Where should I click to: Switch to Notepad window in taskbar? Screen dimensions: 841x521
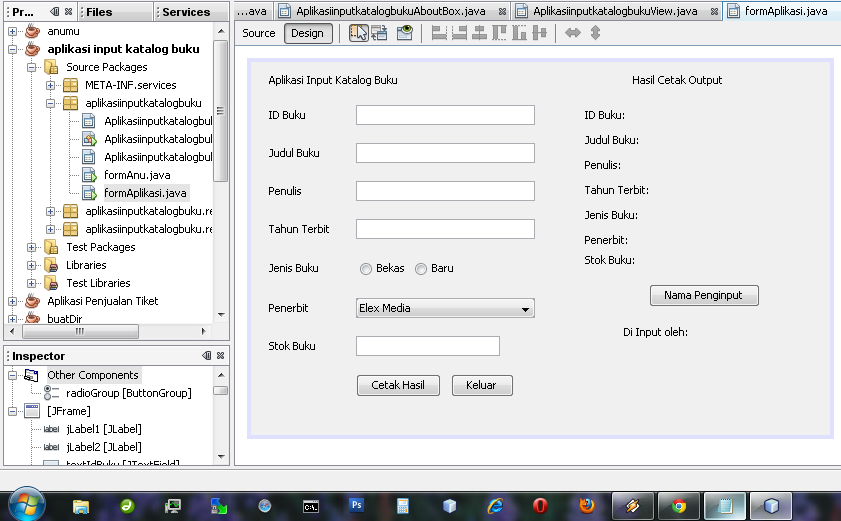click(x=725, y=506)
